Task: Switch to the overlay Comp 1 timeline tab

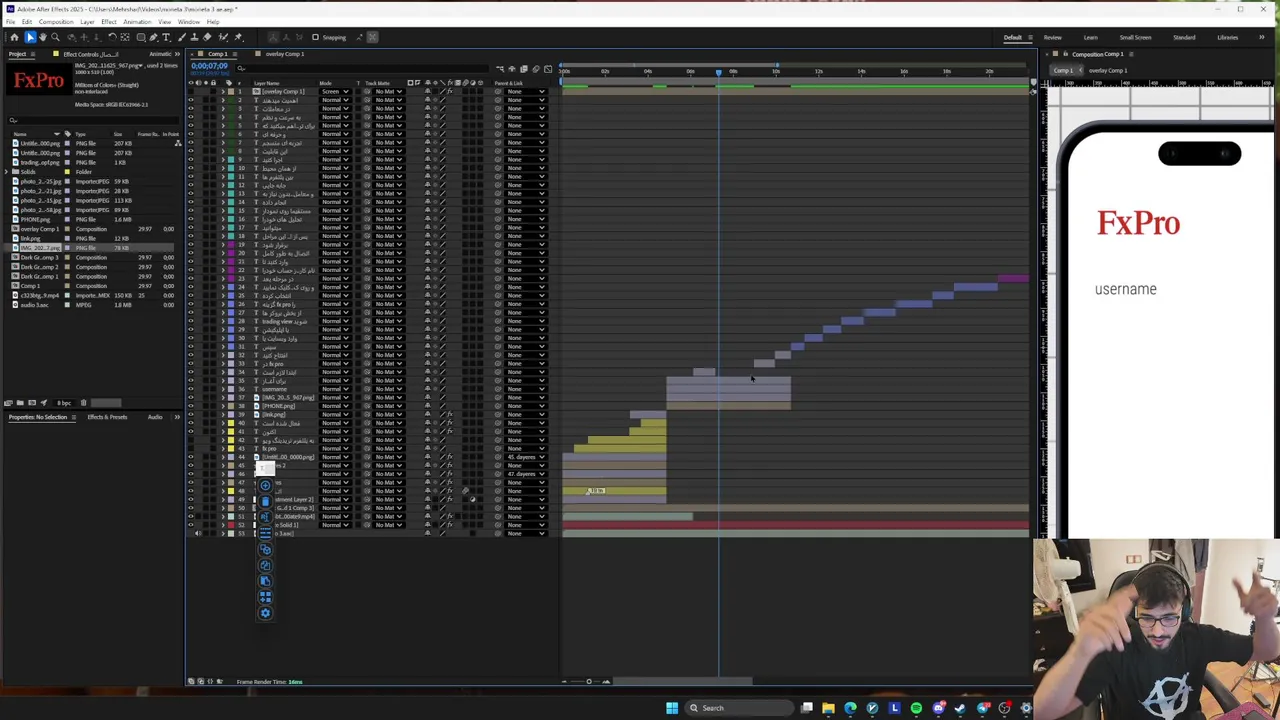Action: [x=284, y=54]
